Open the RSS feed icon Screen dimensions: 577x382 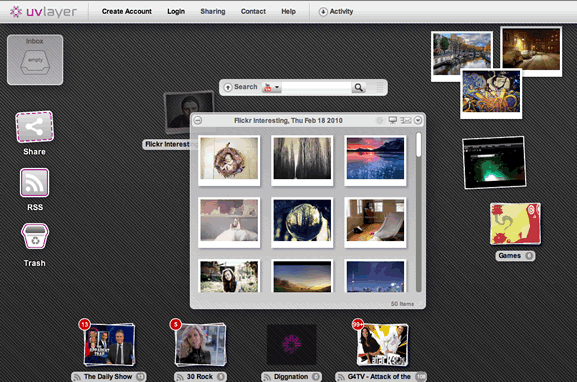[x=35, y=183]
